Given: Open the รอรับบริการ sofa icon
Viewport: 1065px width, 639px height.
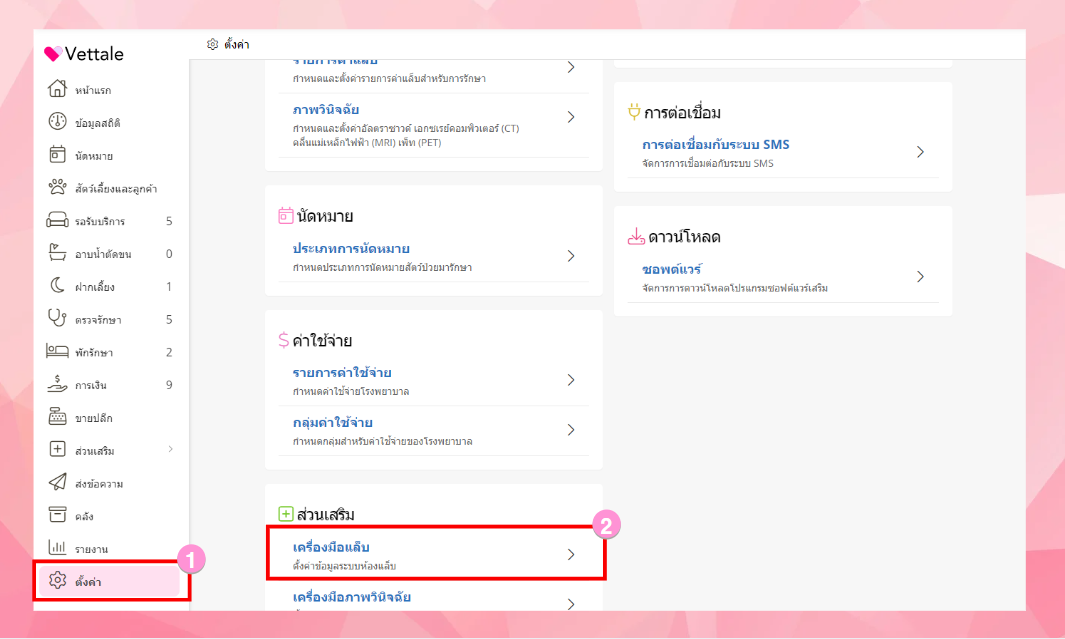Looking at the screenshot, I should [x=57, y=220].
